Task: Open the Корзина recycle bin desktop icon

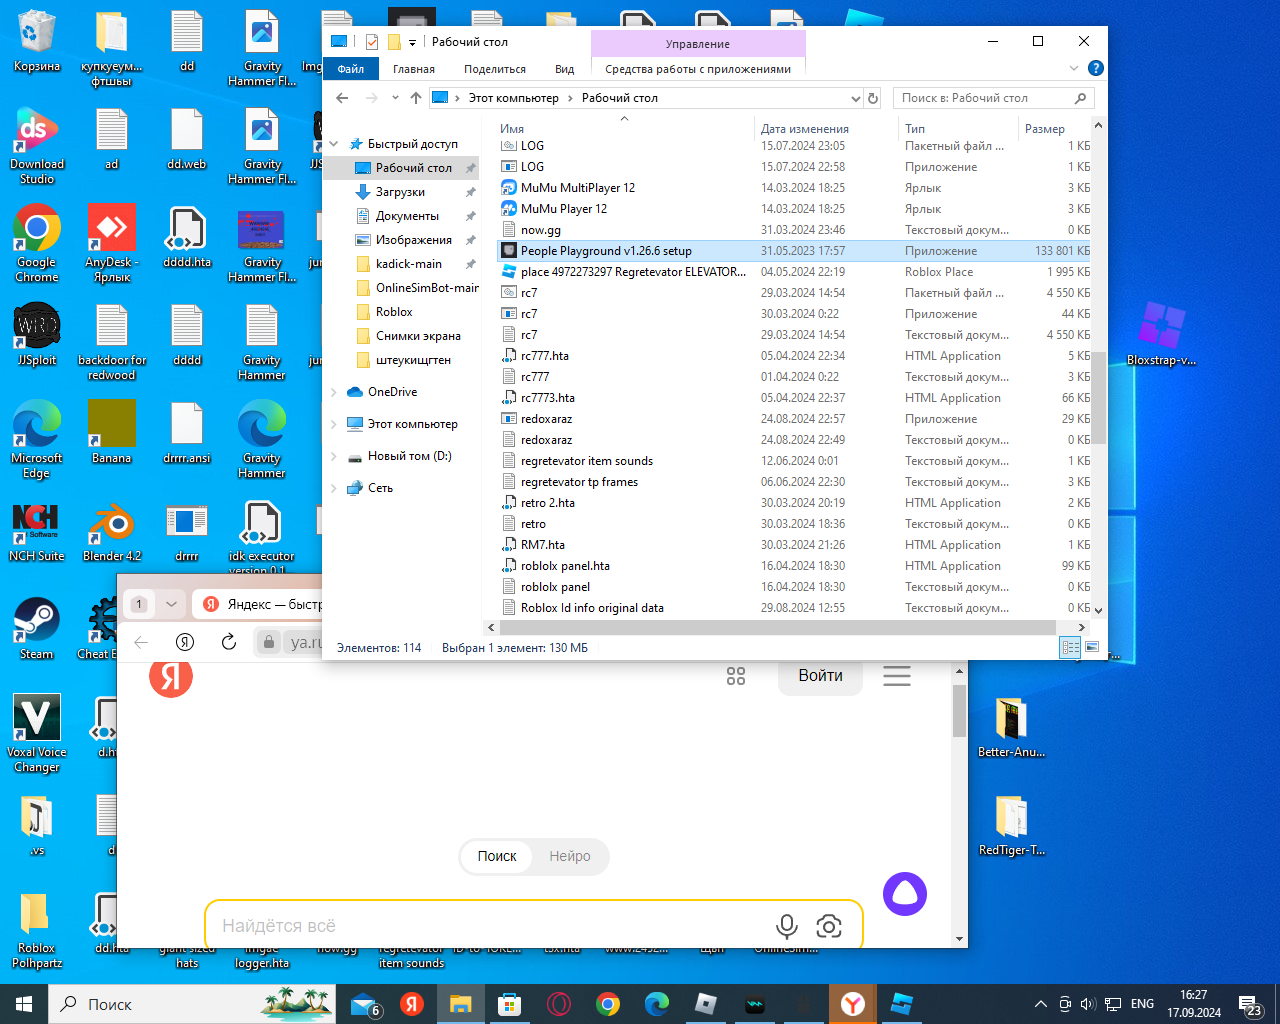Action: click(x=37, y=42)
